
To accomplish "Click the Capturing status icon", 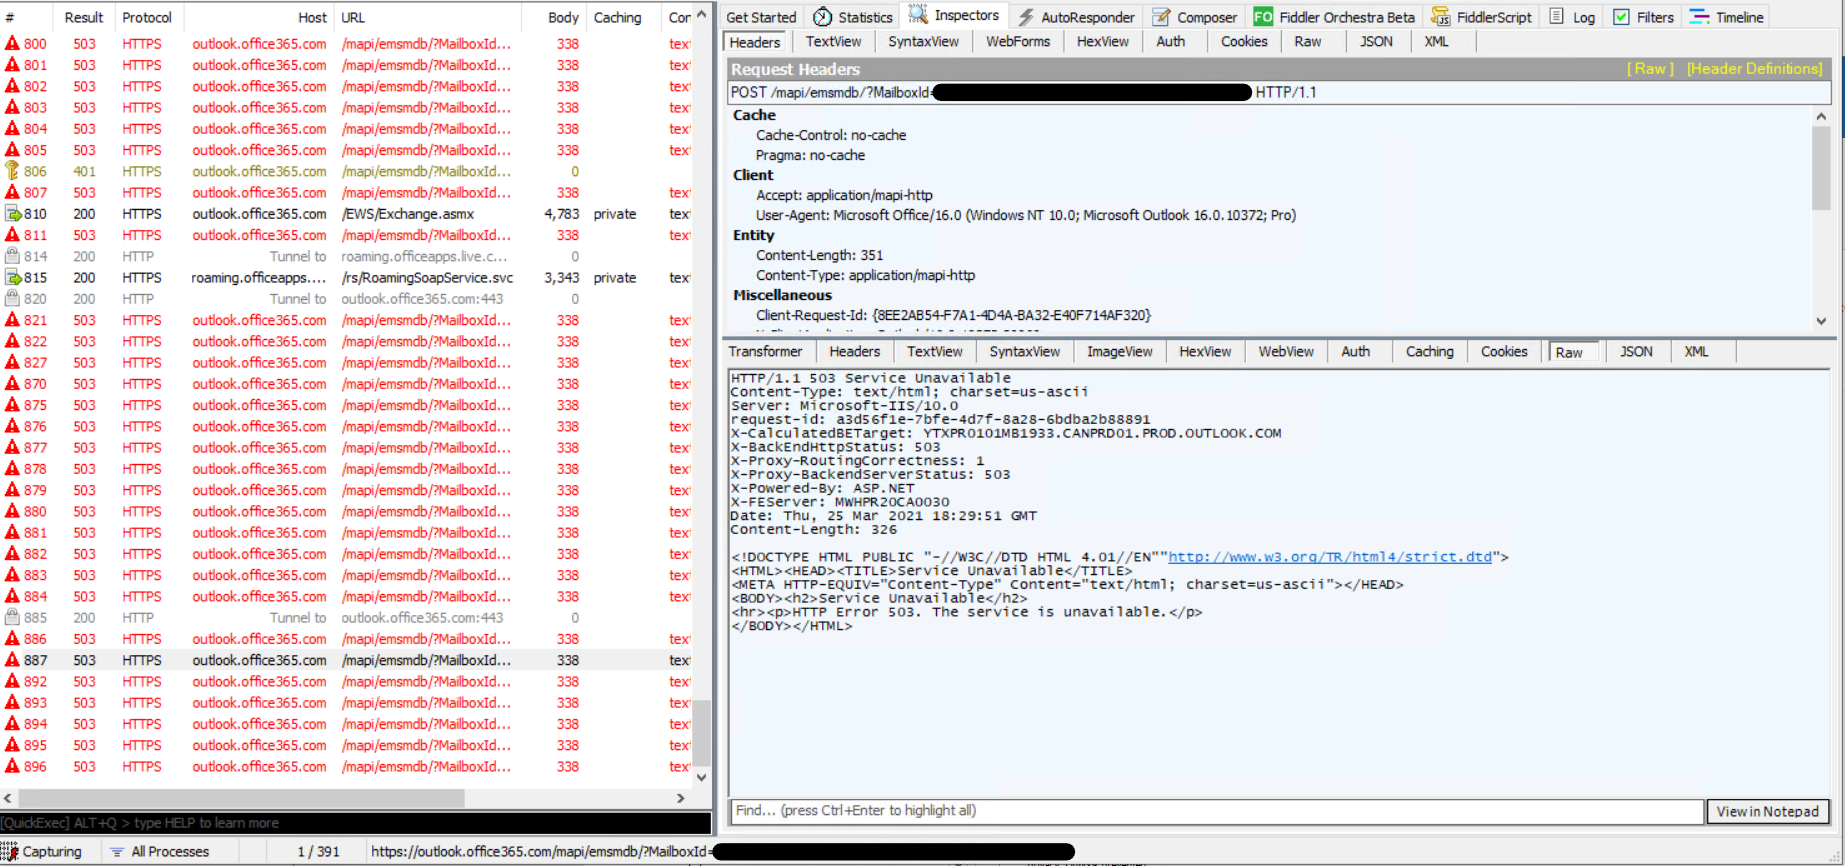I will pos(10,852).
